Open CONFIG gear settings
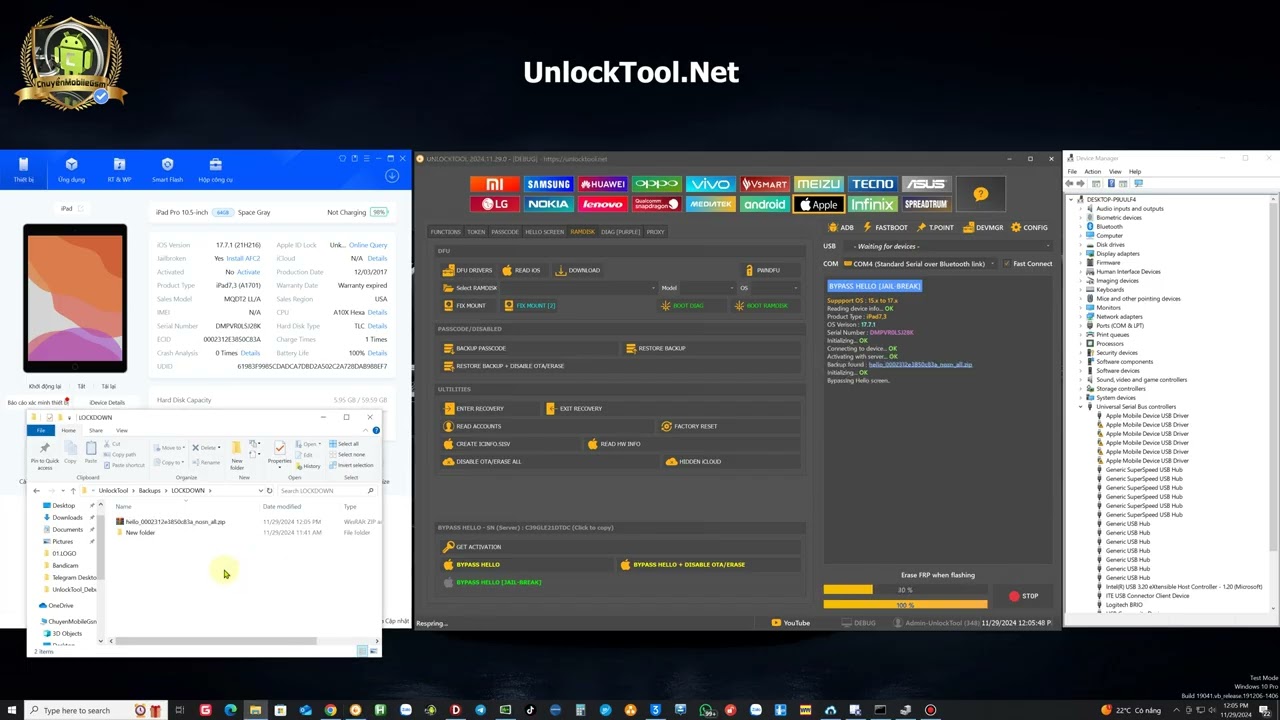1280x720 pixels. (x=1030, y=228)
